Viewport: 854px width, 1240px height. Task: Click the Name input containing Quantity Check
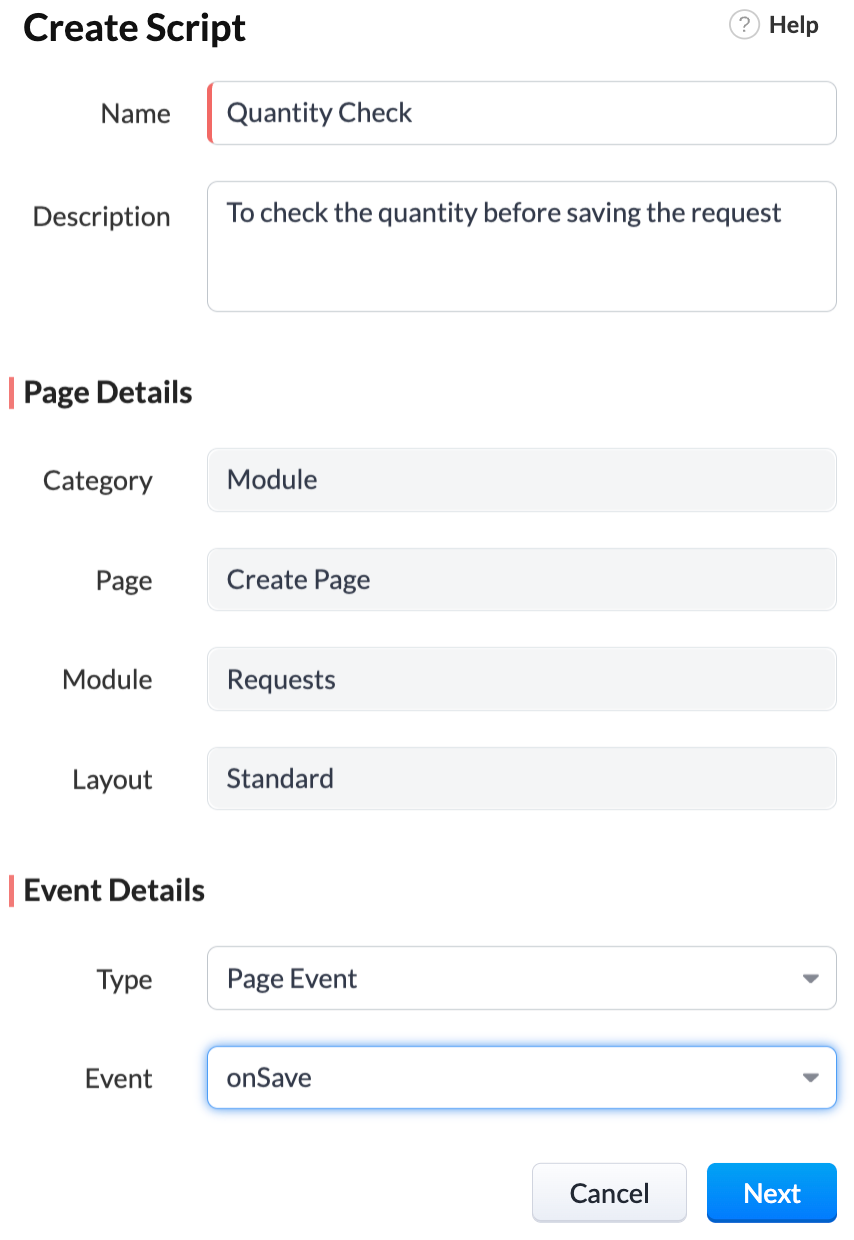pos(520,113)
